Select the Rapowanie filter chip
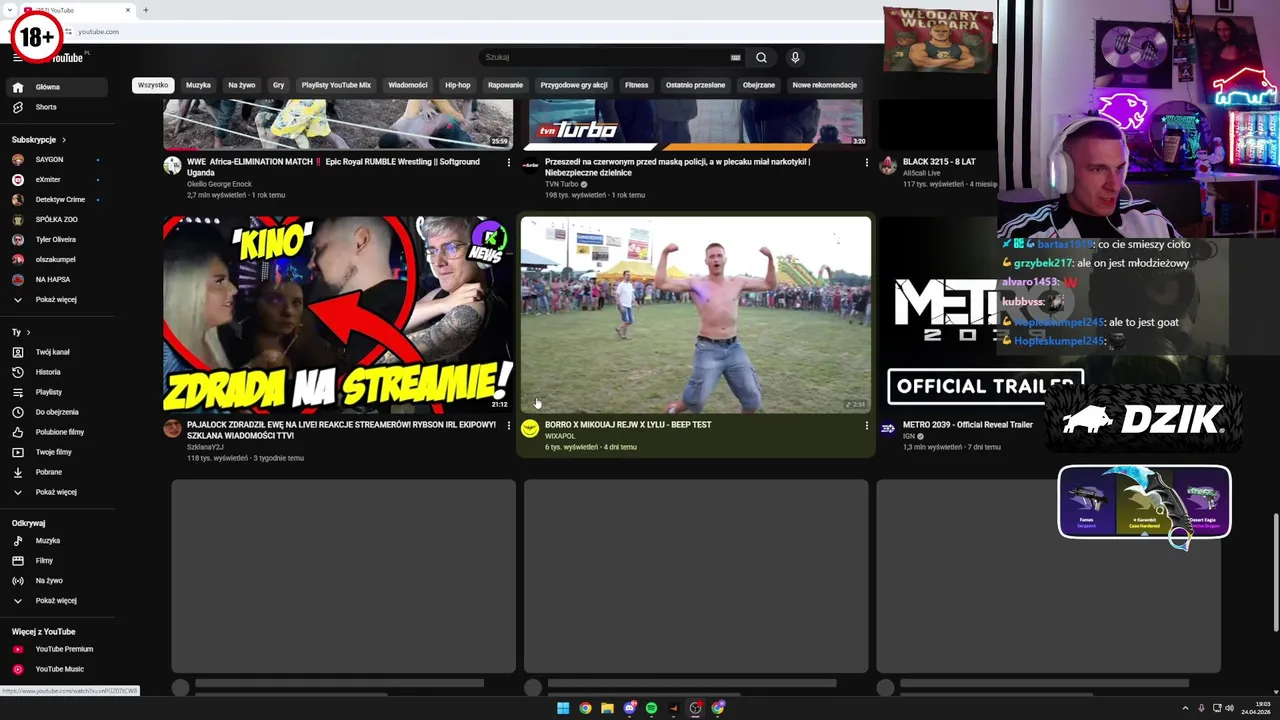Viewport: 1280px width, 720px height. click(505, 85)
